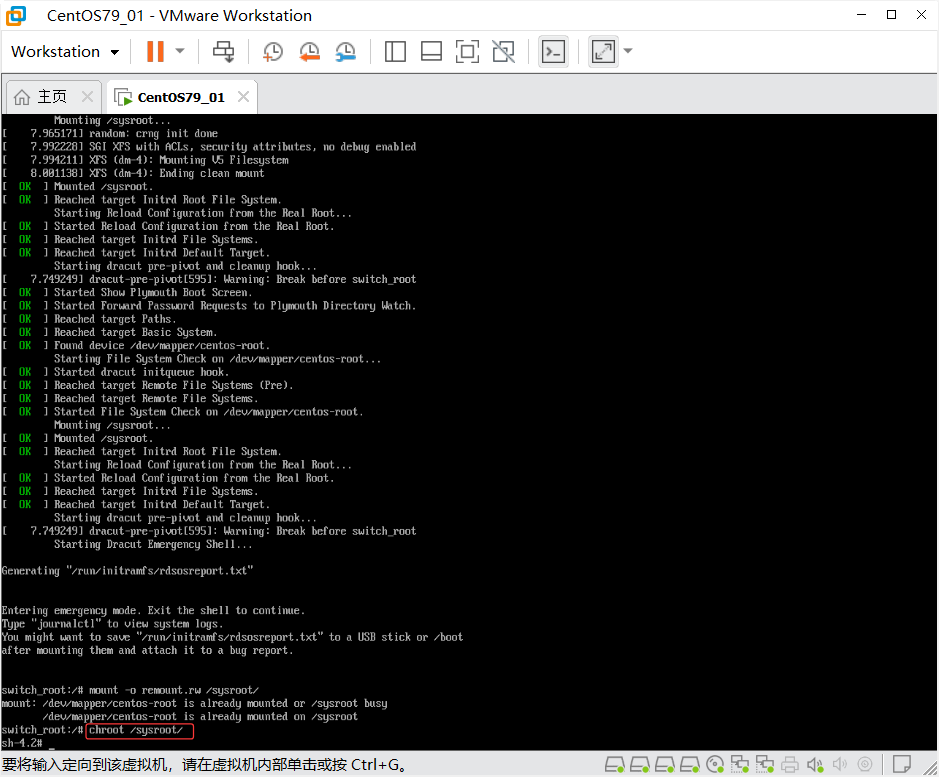The image size is (939, 777).
Task: Click 'Started Show Plymouth Boot Screen.' line
Action: (x=153, y=293)
